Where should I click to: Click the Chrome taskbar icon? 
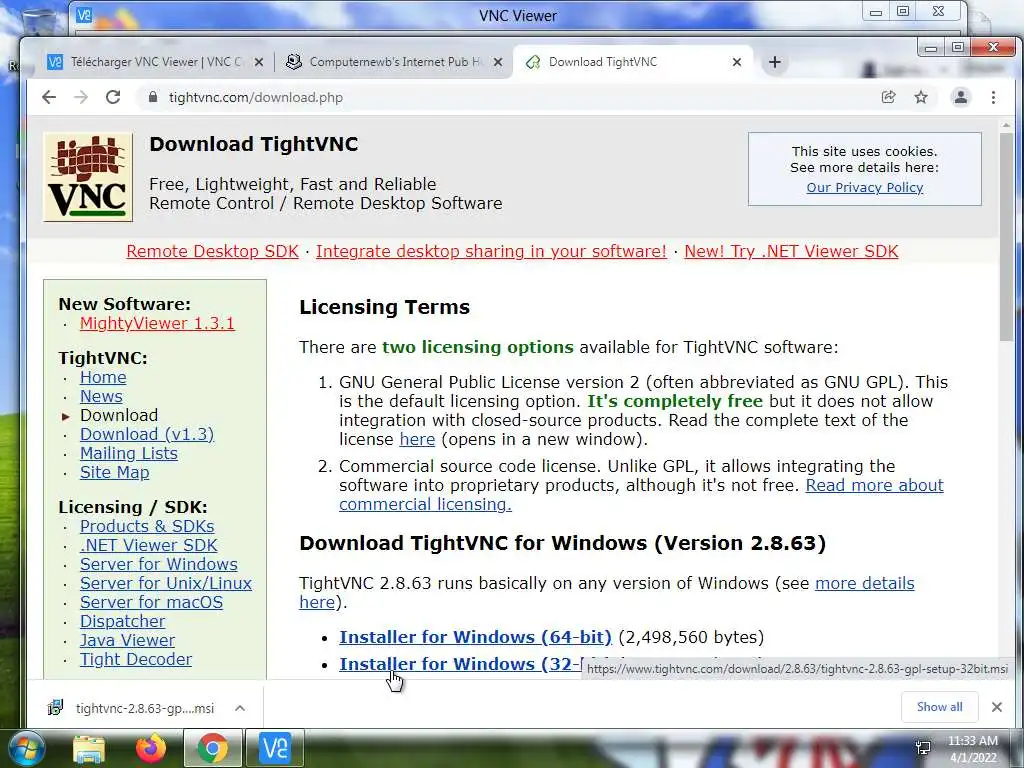(212, 748)
